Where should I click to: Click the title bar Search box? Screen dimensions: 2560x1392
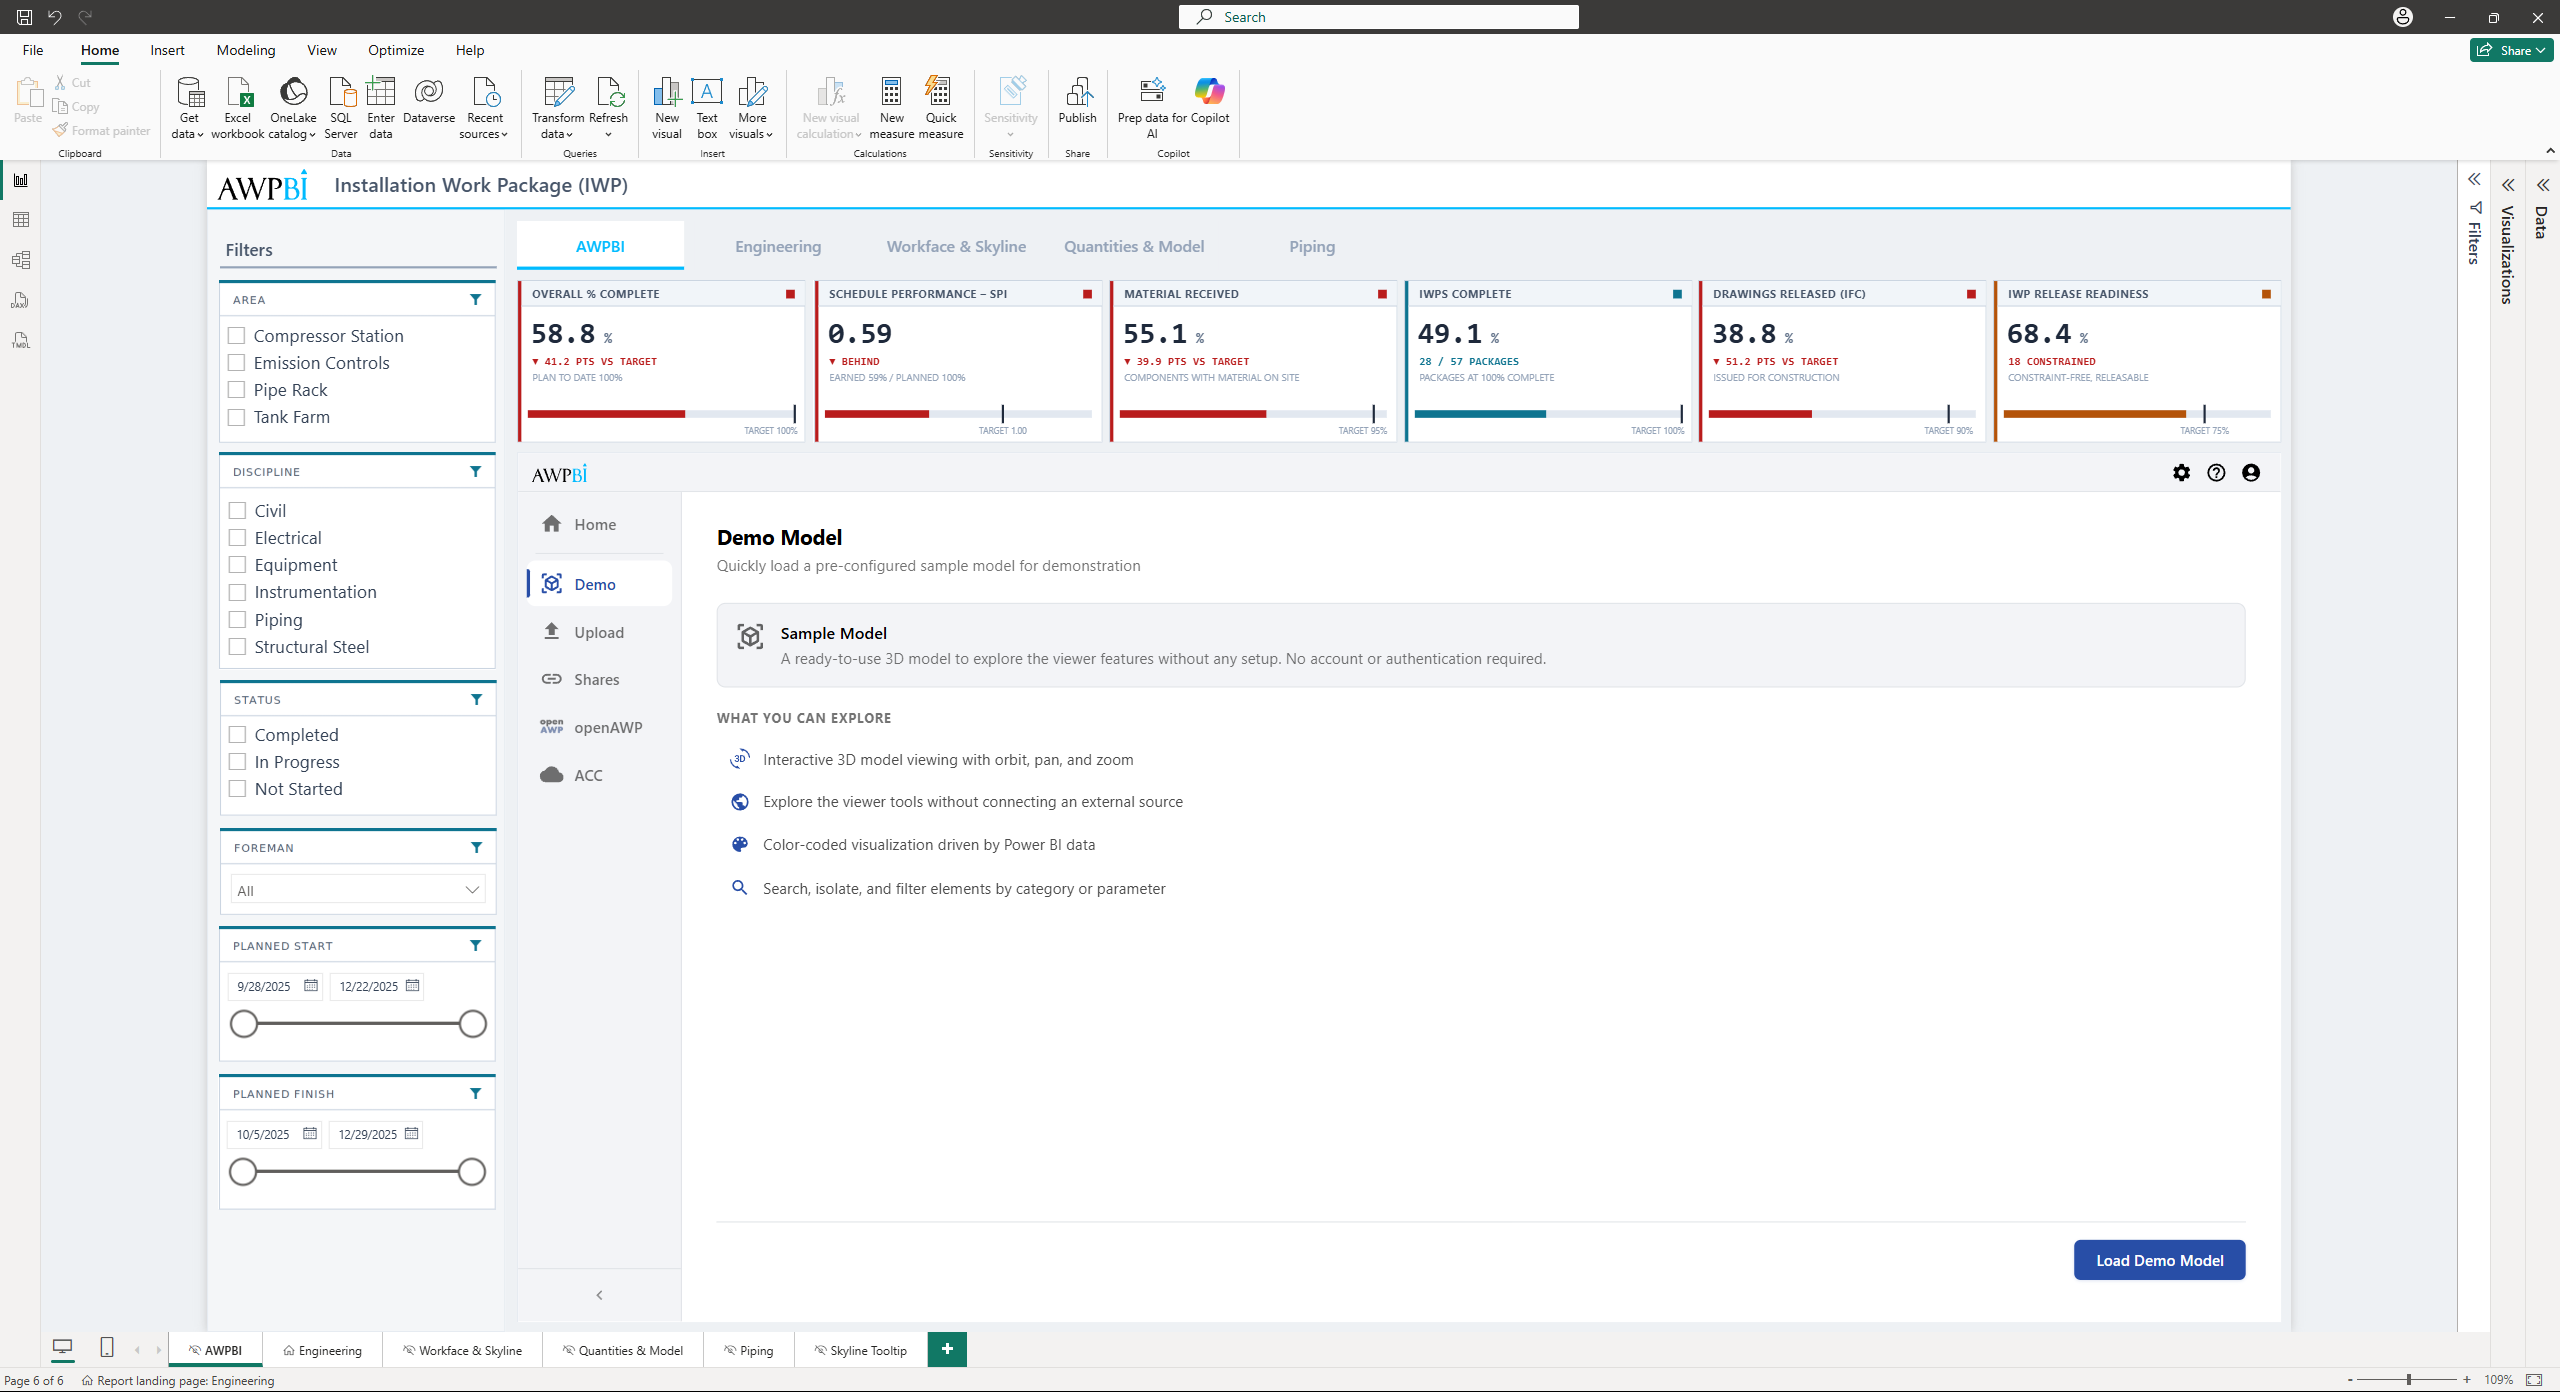(x=1378, y=17)
